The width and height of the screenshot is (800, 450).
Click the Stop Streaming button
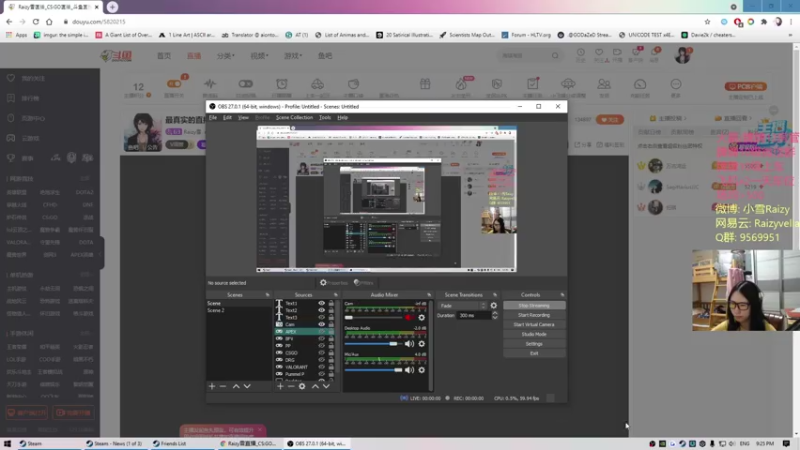click(534, 306)
